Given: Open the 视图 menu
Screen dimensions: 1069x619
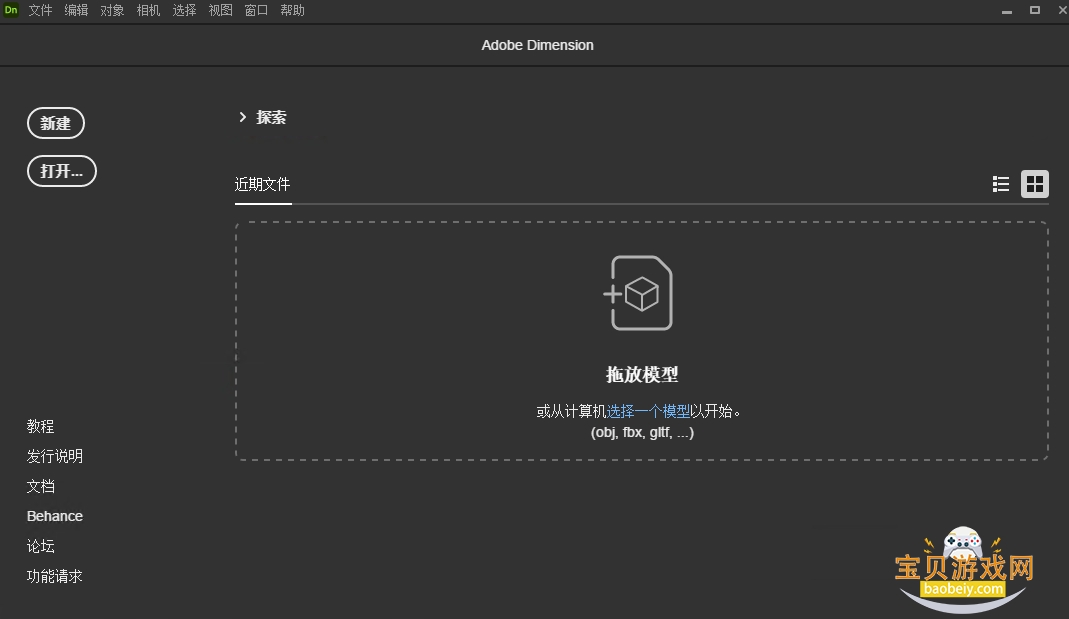Looking at the screenshot, I should click(x=220, y=10).
